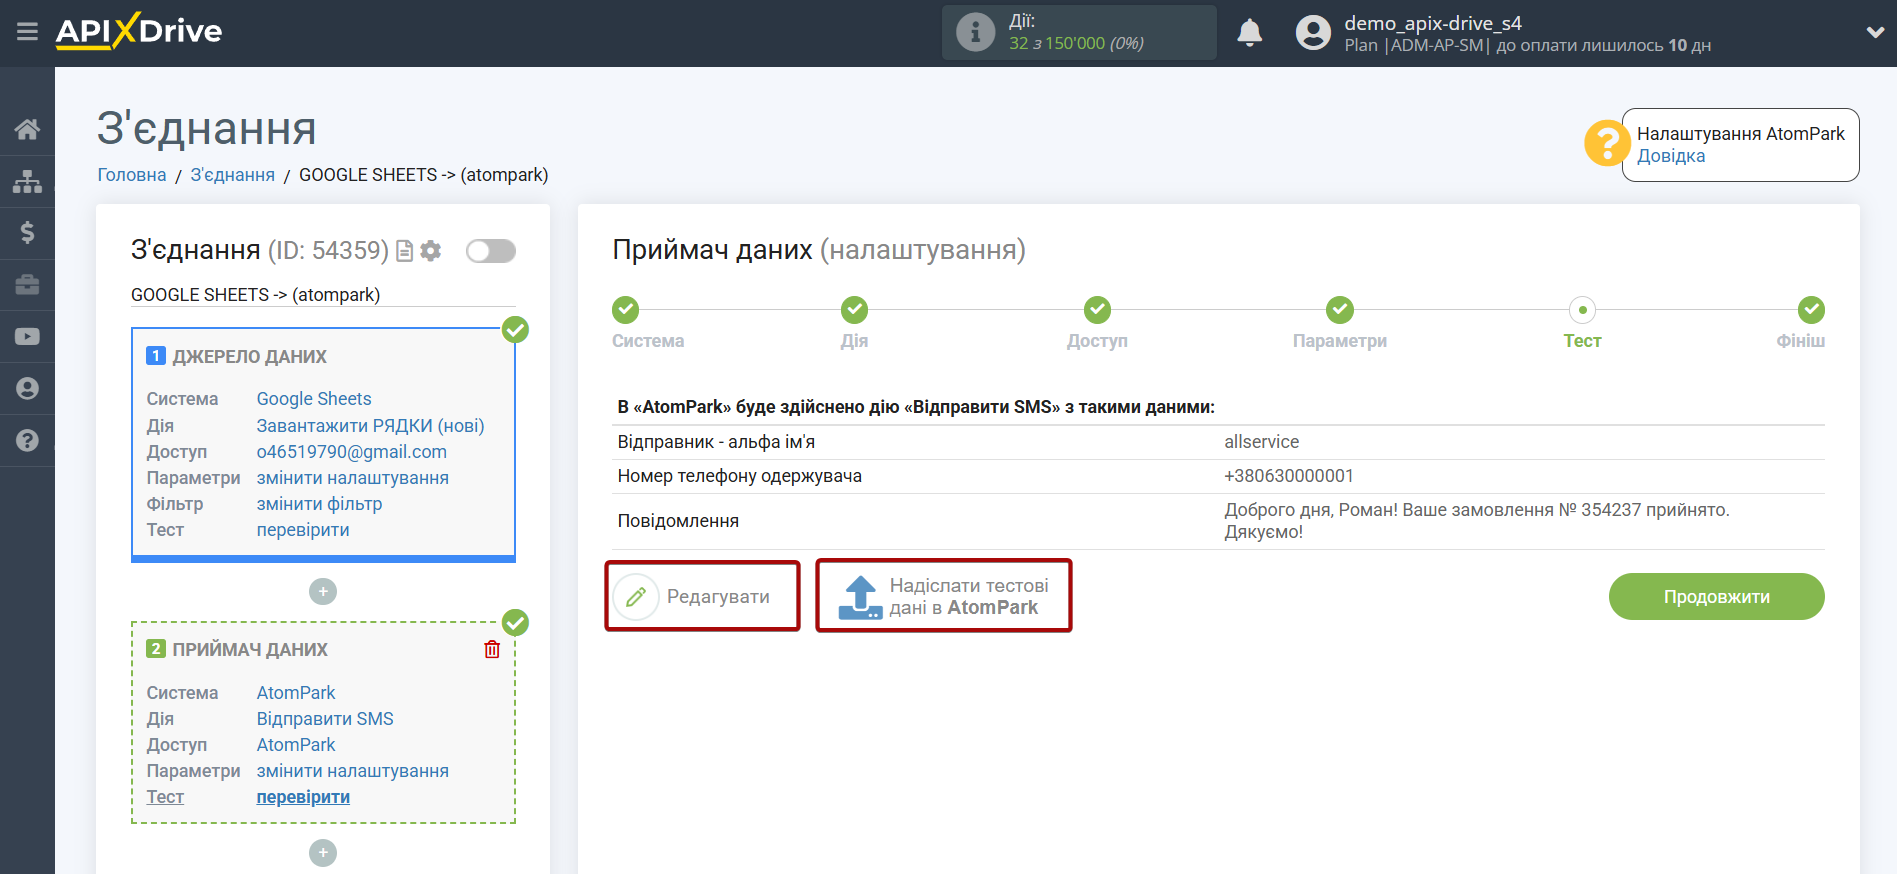This screenshot has height=874, width=1897.
Task: Open o46519790@gmail.com access link
Action: click(352, 452)
